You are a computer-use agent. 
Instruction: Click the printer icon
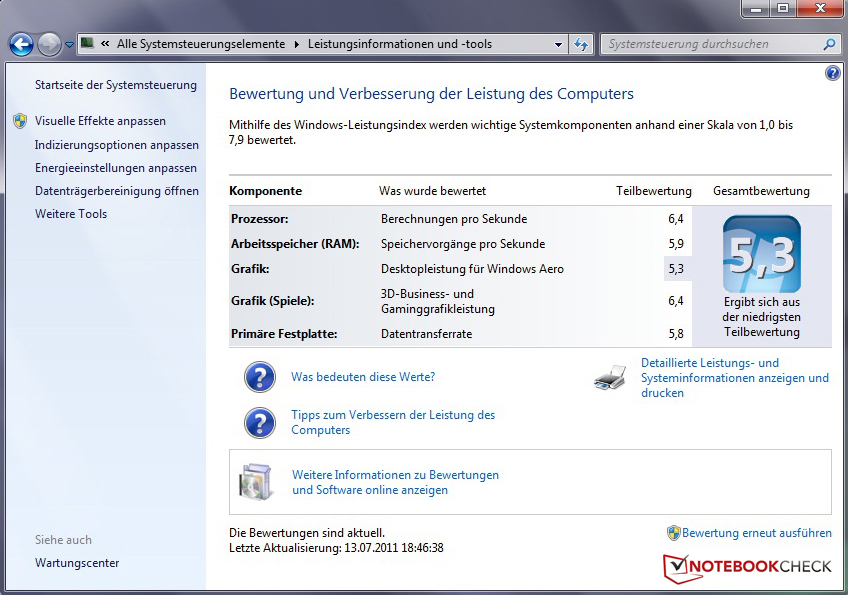tap(610, 377)
